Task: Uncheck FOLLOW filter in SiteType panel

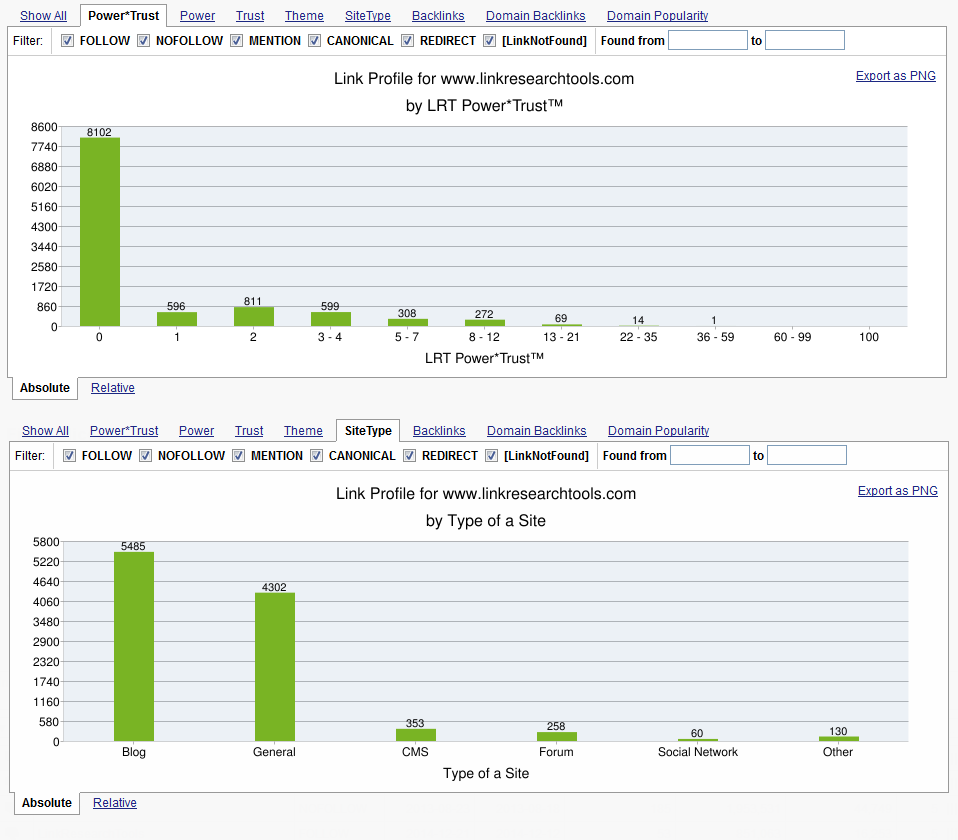Action: tap(70, 456)
